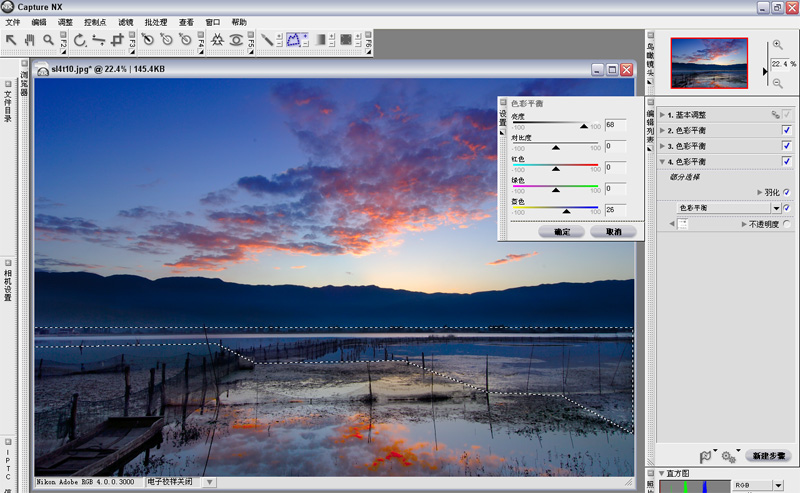Select the magnifier zoom tool
This screenshot has height=493, width=800.
click(48, 40)
